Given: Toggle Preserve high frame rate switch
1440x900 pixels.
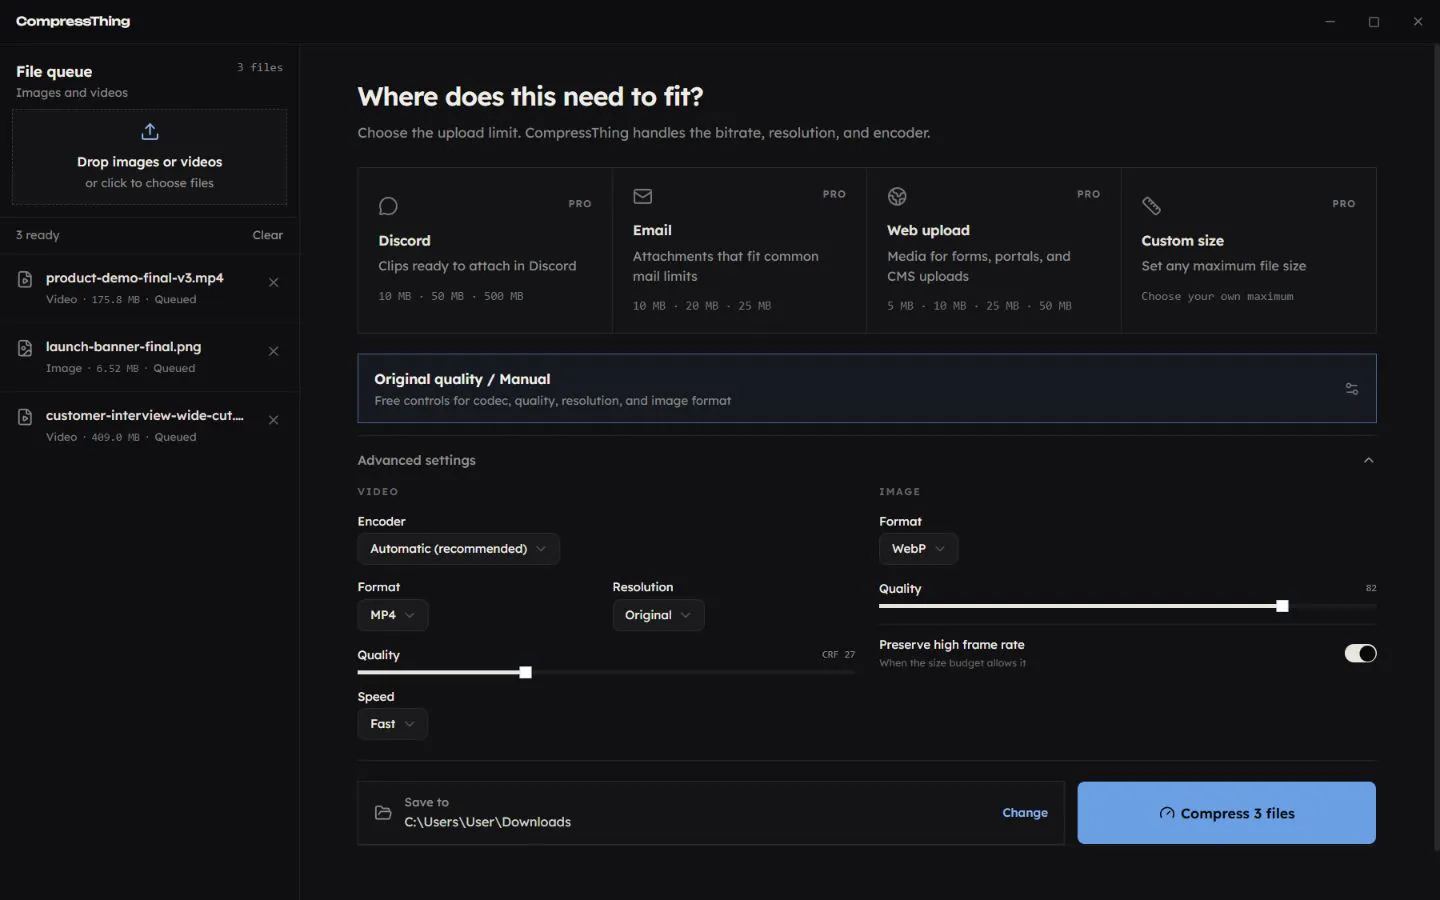Looking at the screenshot, I should [x=1360, y=653].
